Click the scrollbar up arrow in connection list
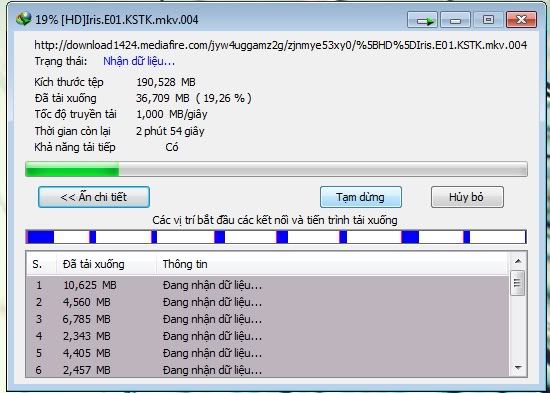 point(518,261)
